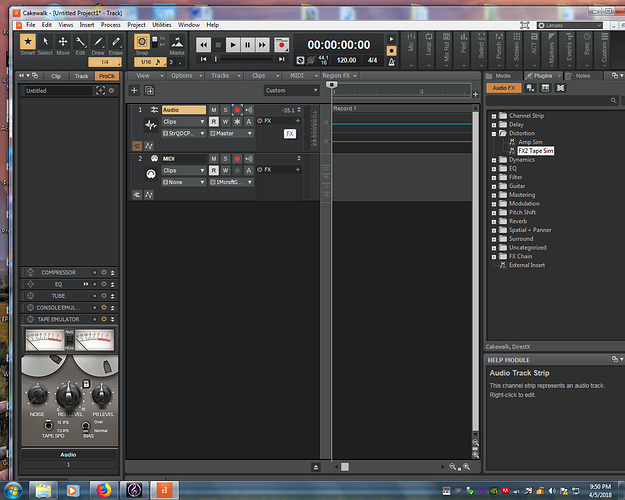Open the File menu

click(31, 25)
